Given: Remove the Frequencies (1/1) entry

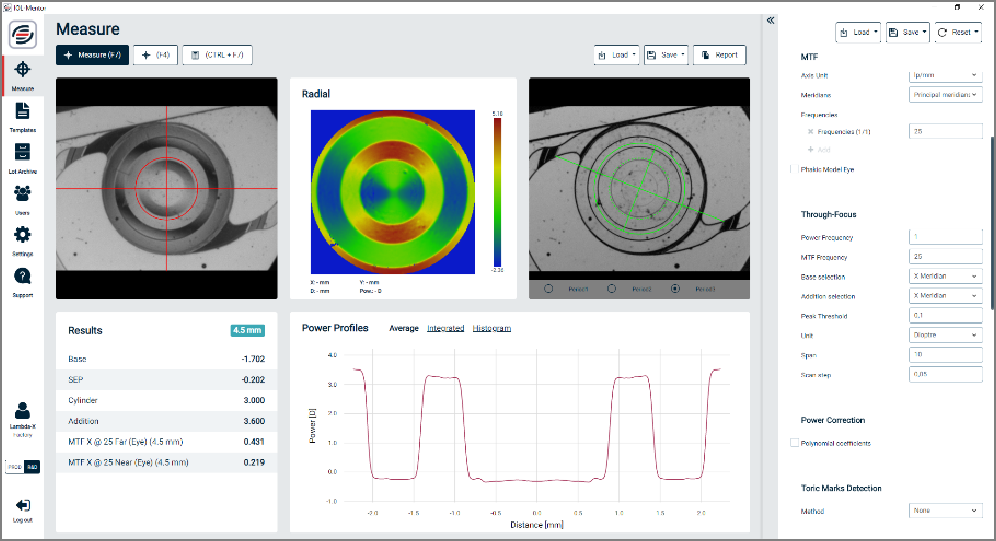Looking at the screenshot, I should point(810,132).
